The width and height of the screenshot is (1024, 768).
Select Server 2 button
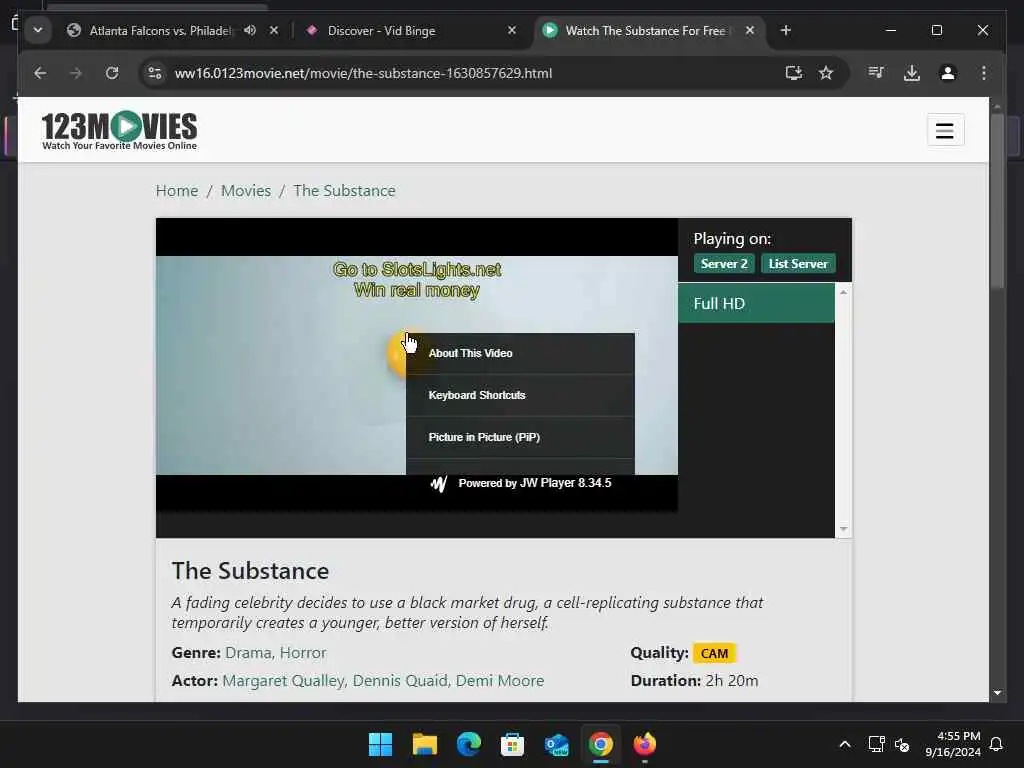coord(724,264)
